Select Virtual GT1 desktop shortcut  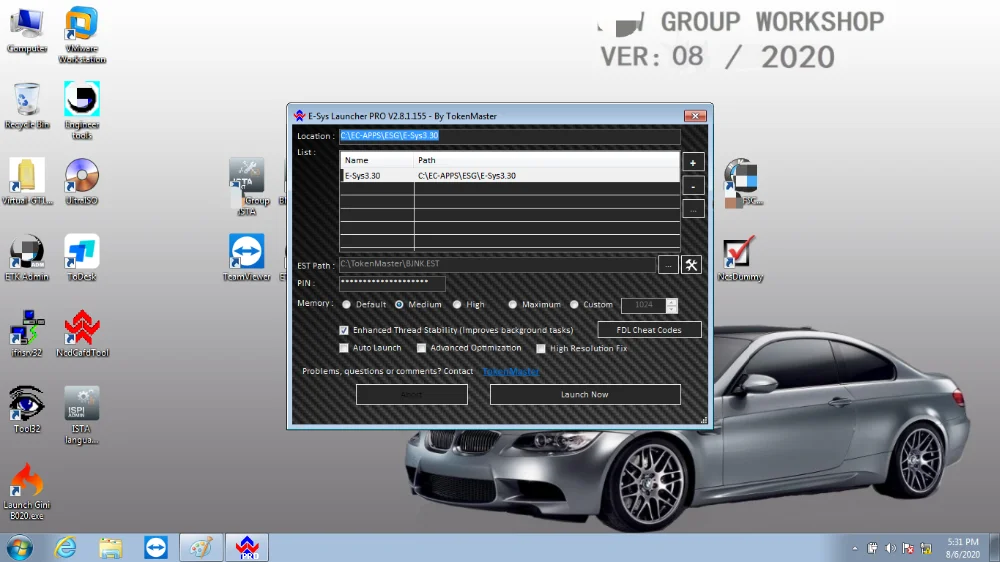point(26,182)
